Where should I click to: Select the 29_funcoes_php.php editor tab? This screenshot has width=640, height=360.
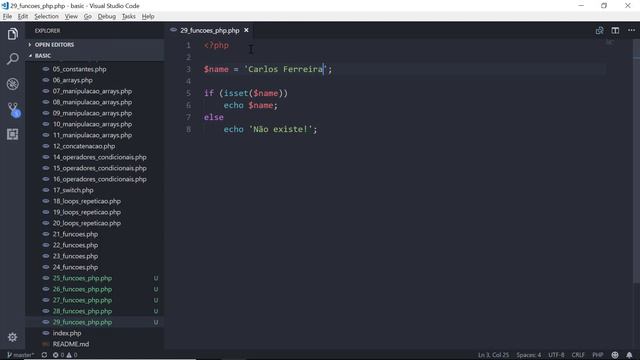click(209, 31)
